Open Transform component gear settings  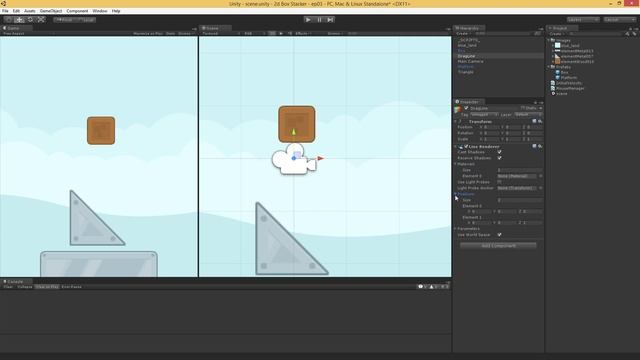click(x=540, y=121)
